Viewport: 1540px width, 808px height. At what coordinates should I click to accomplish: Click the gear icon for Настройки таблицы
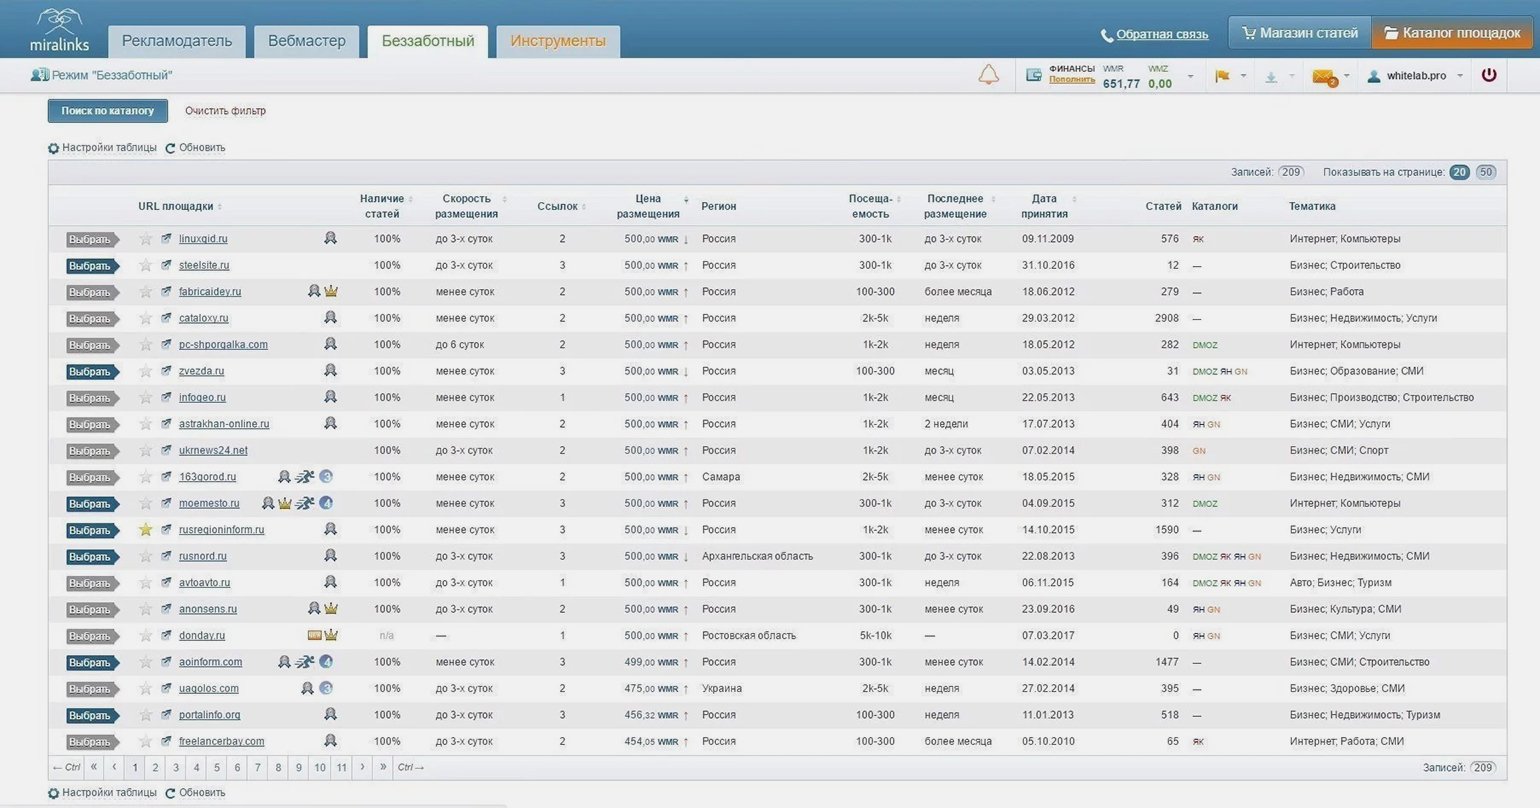pyautogui.click(x=54, y=148)
